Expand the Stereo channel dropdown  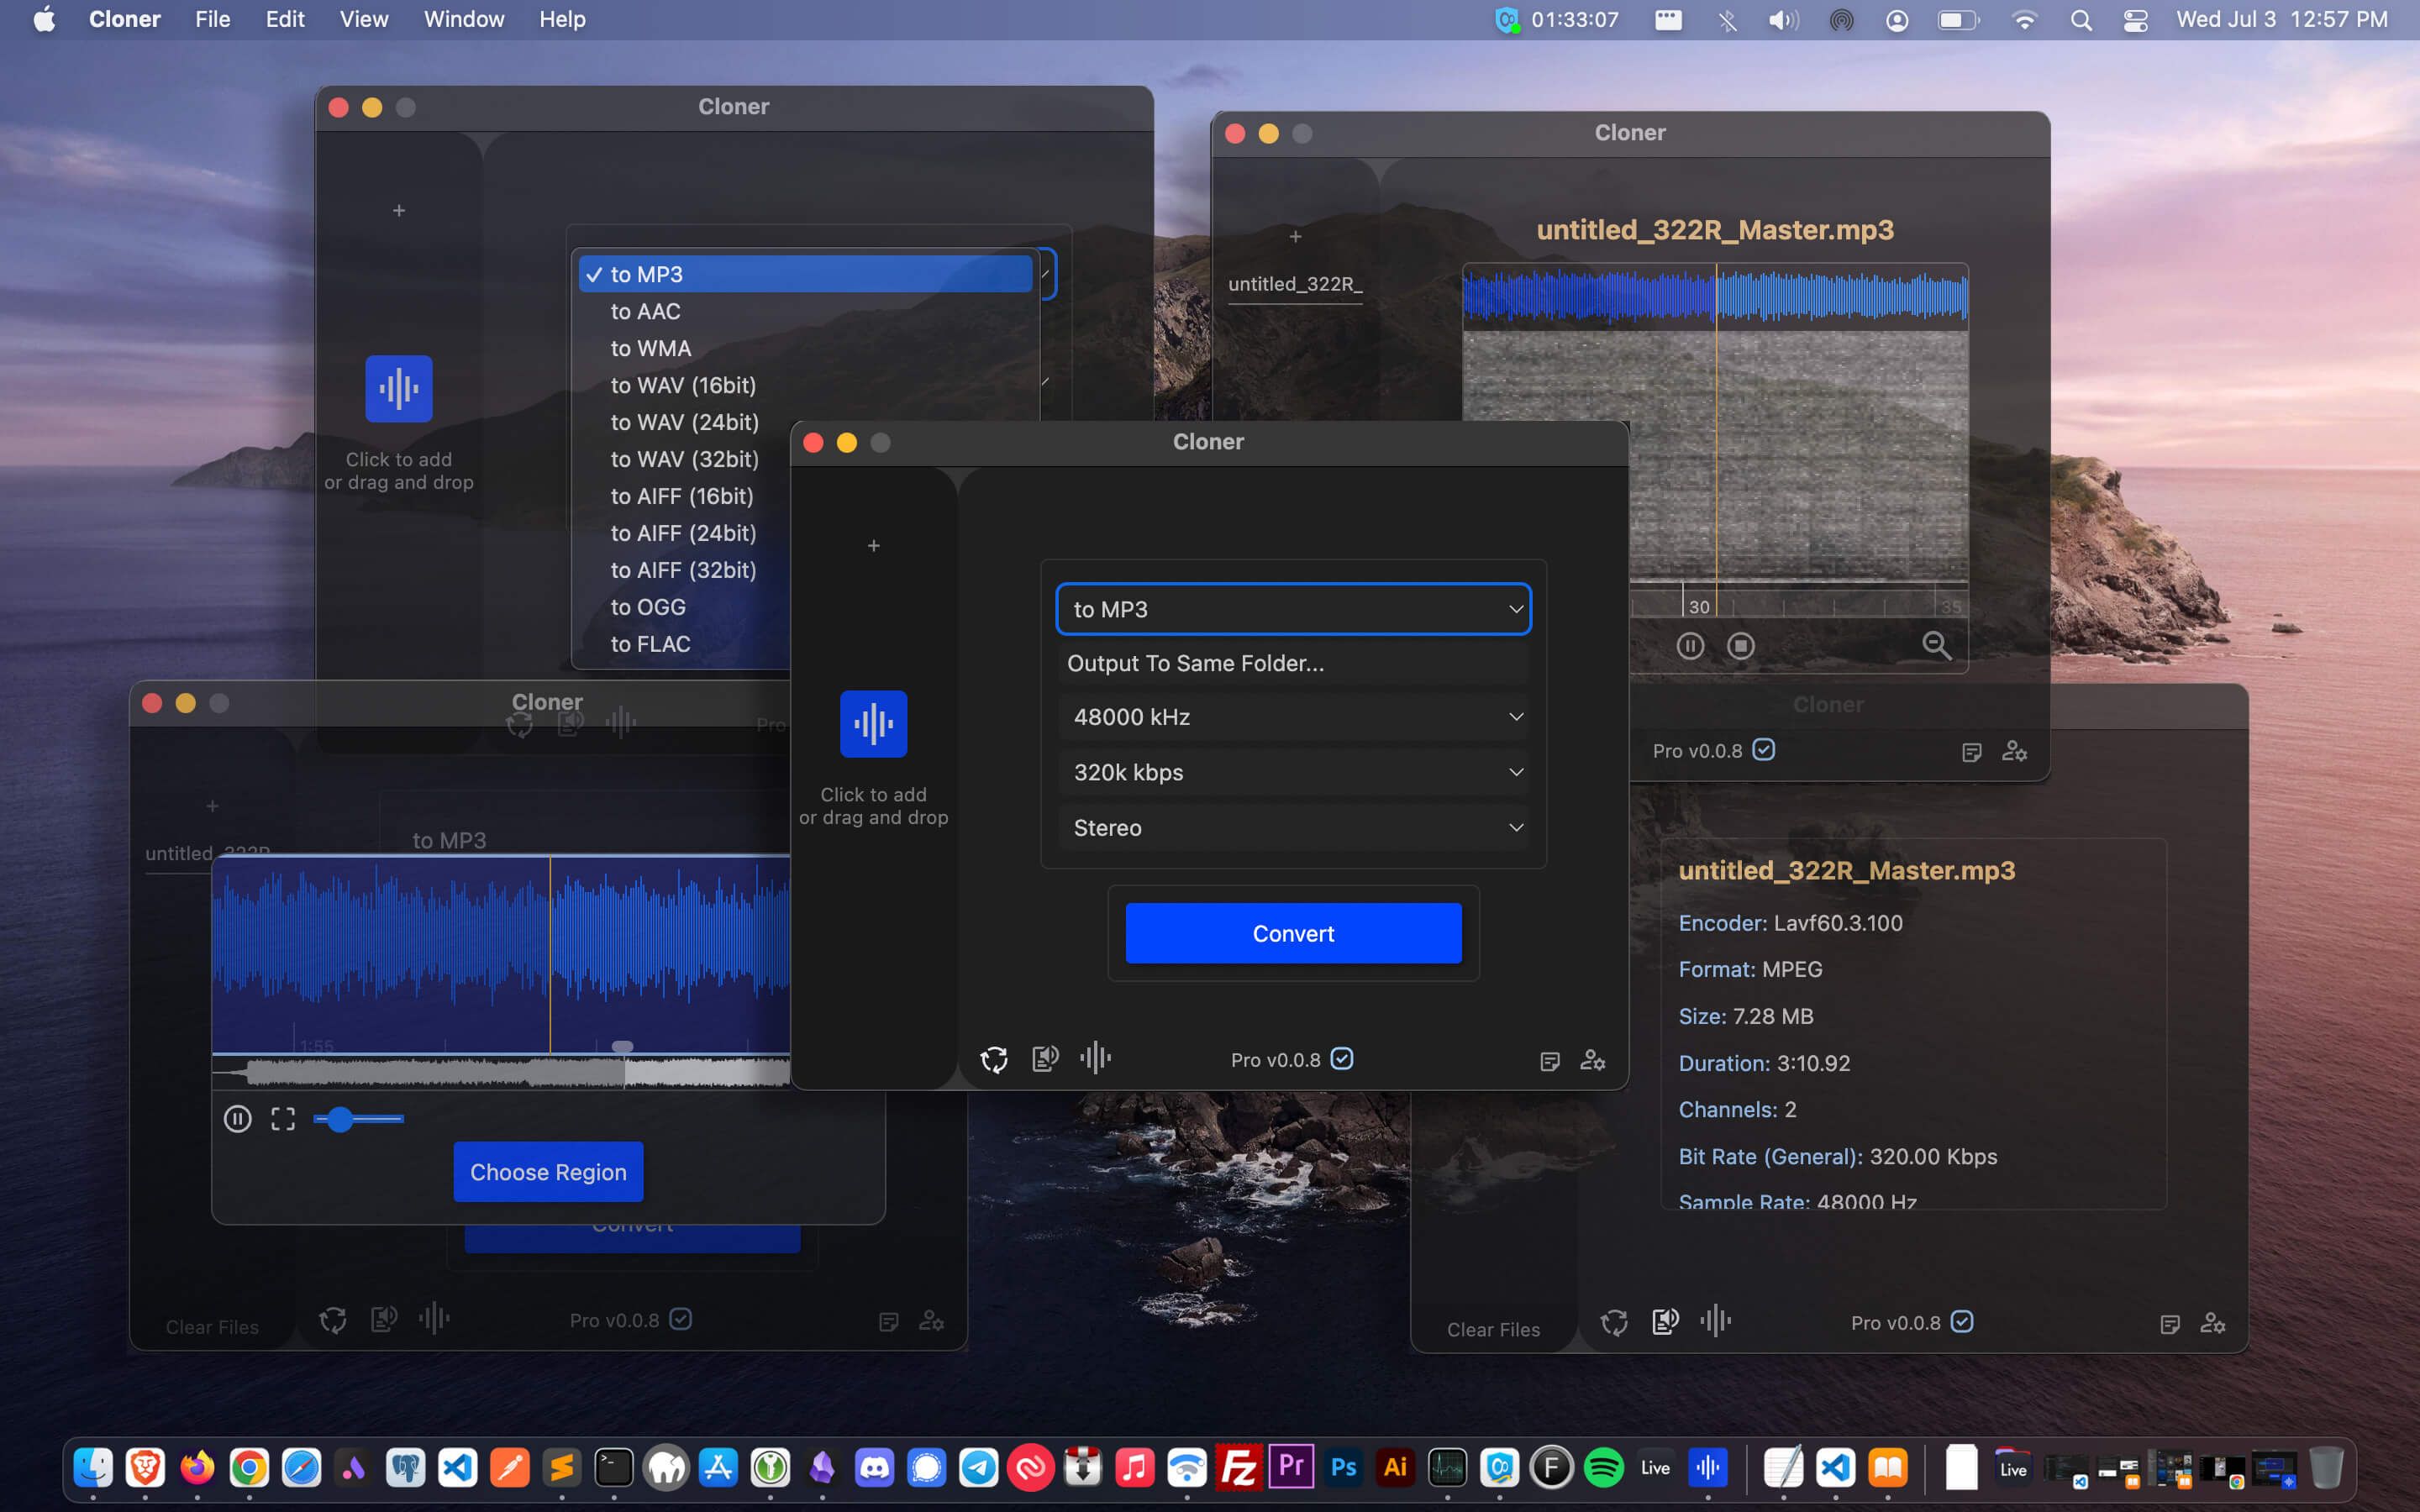point(1293,828)
